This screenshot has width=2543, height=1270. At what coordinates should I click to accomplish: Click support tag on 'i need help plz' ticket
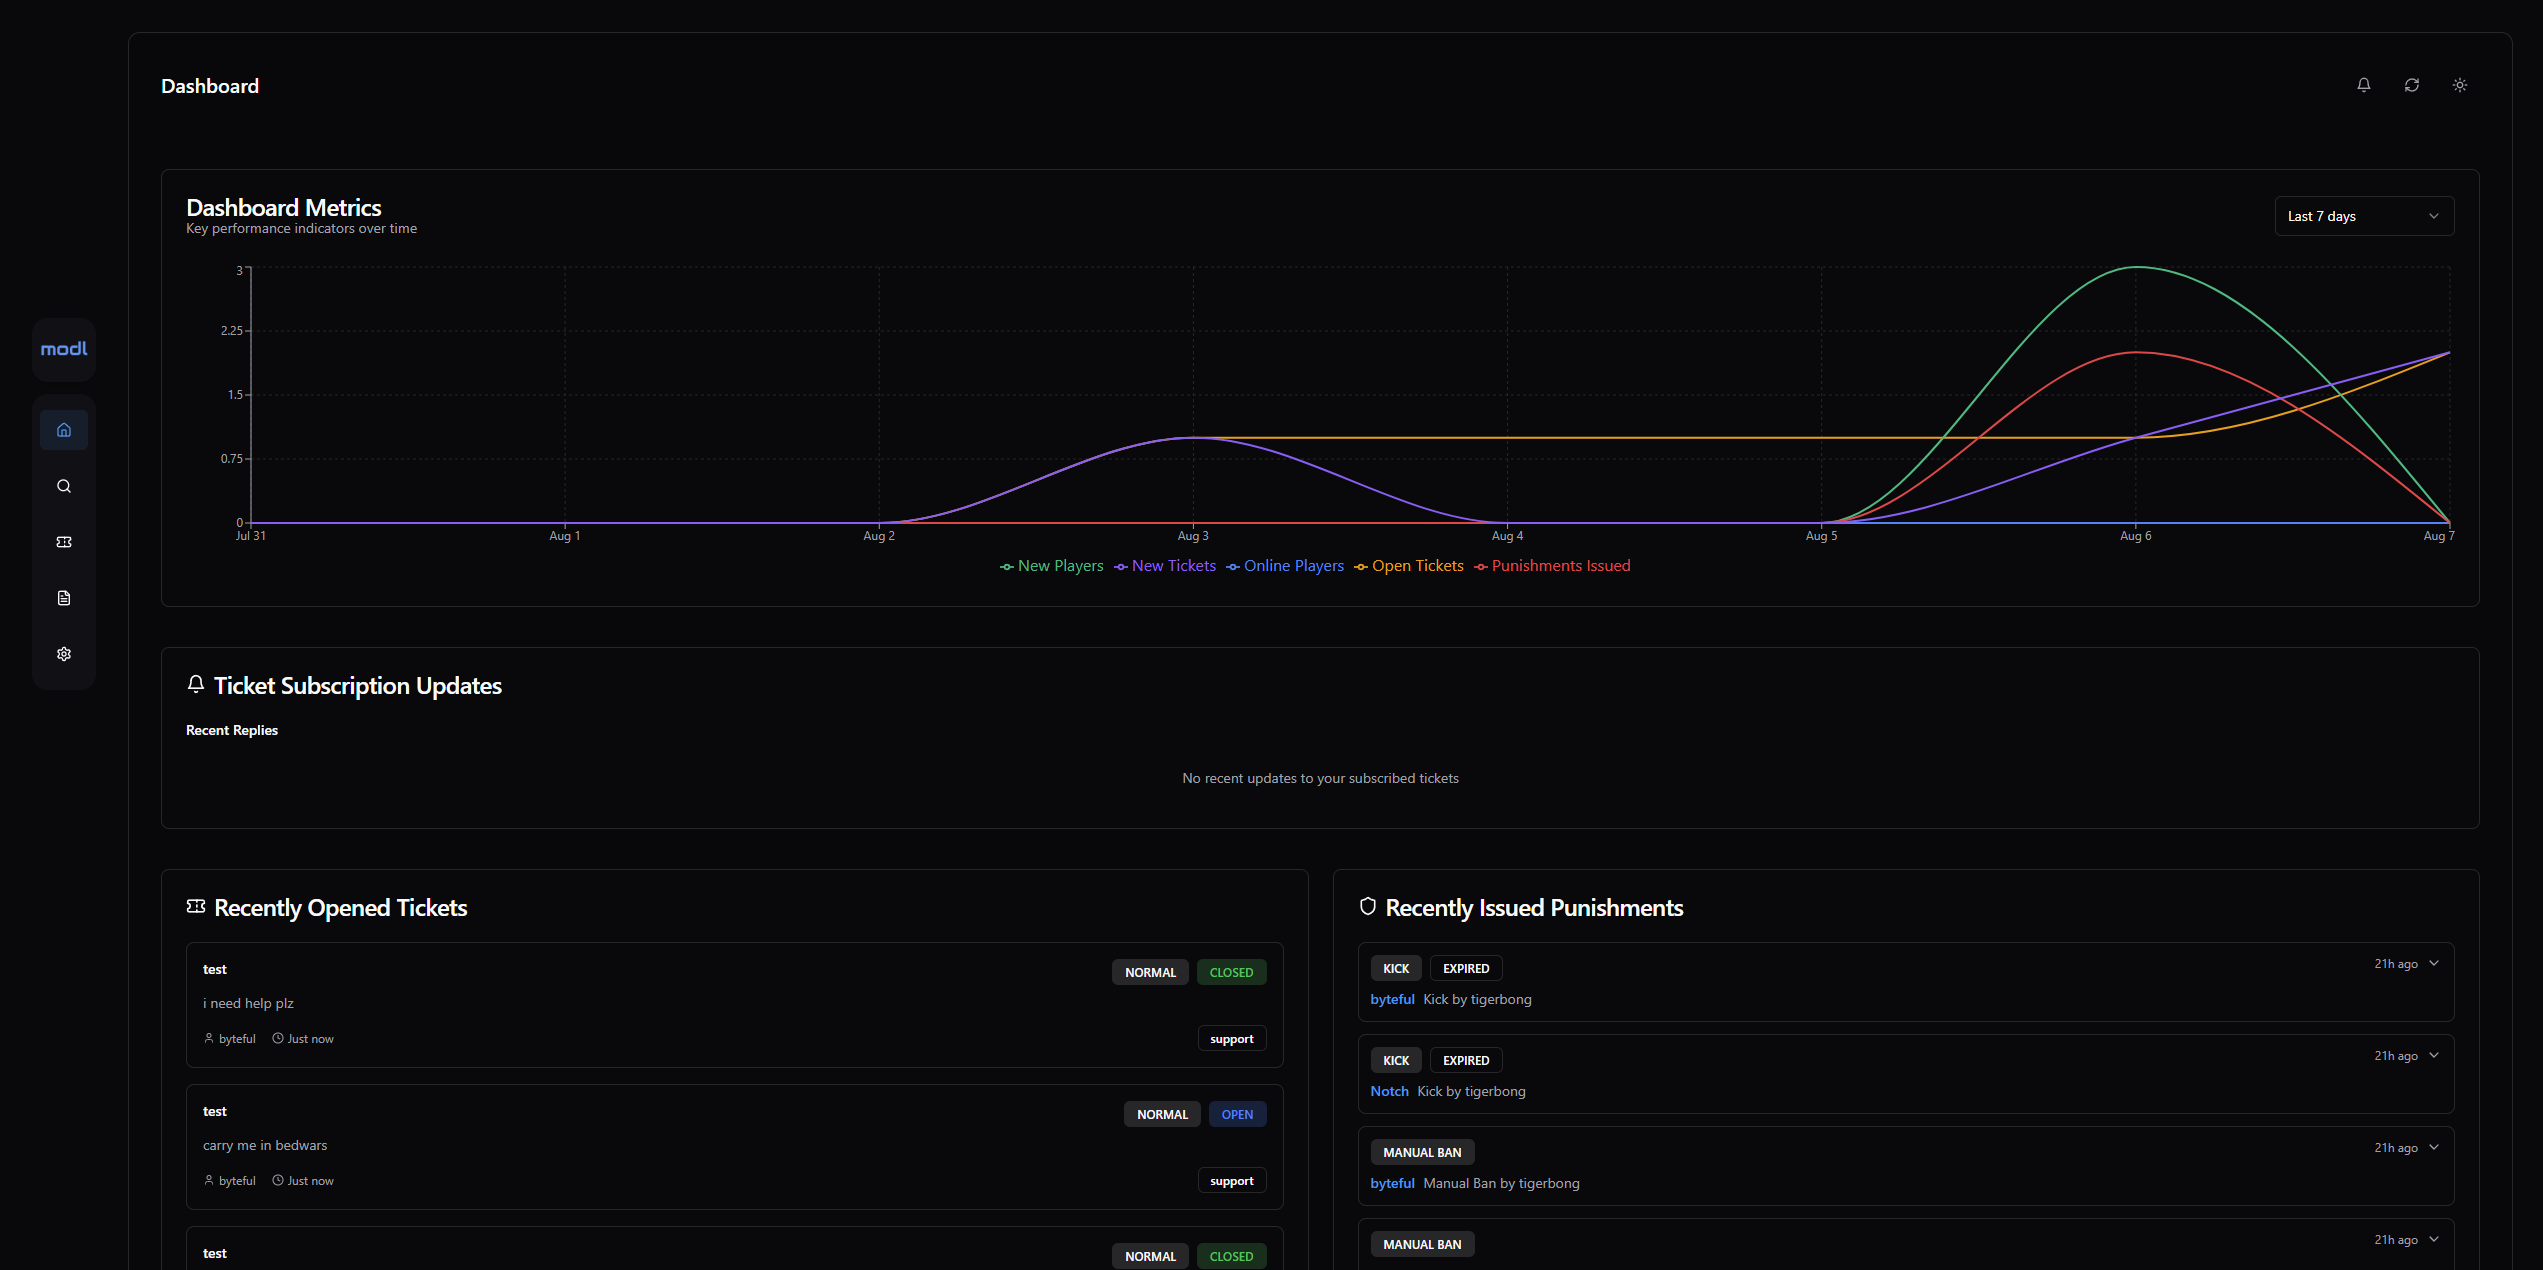point(1232,1039)
